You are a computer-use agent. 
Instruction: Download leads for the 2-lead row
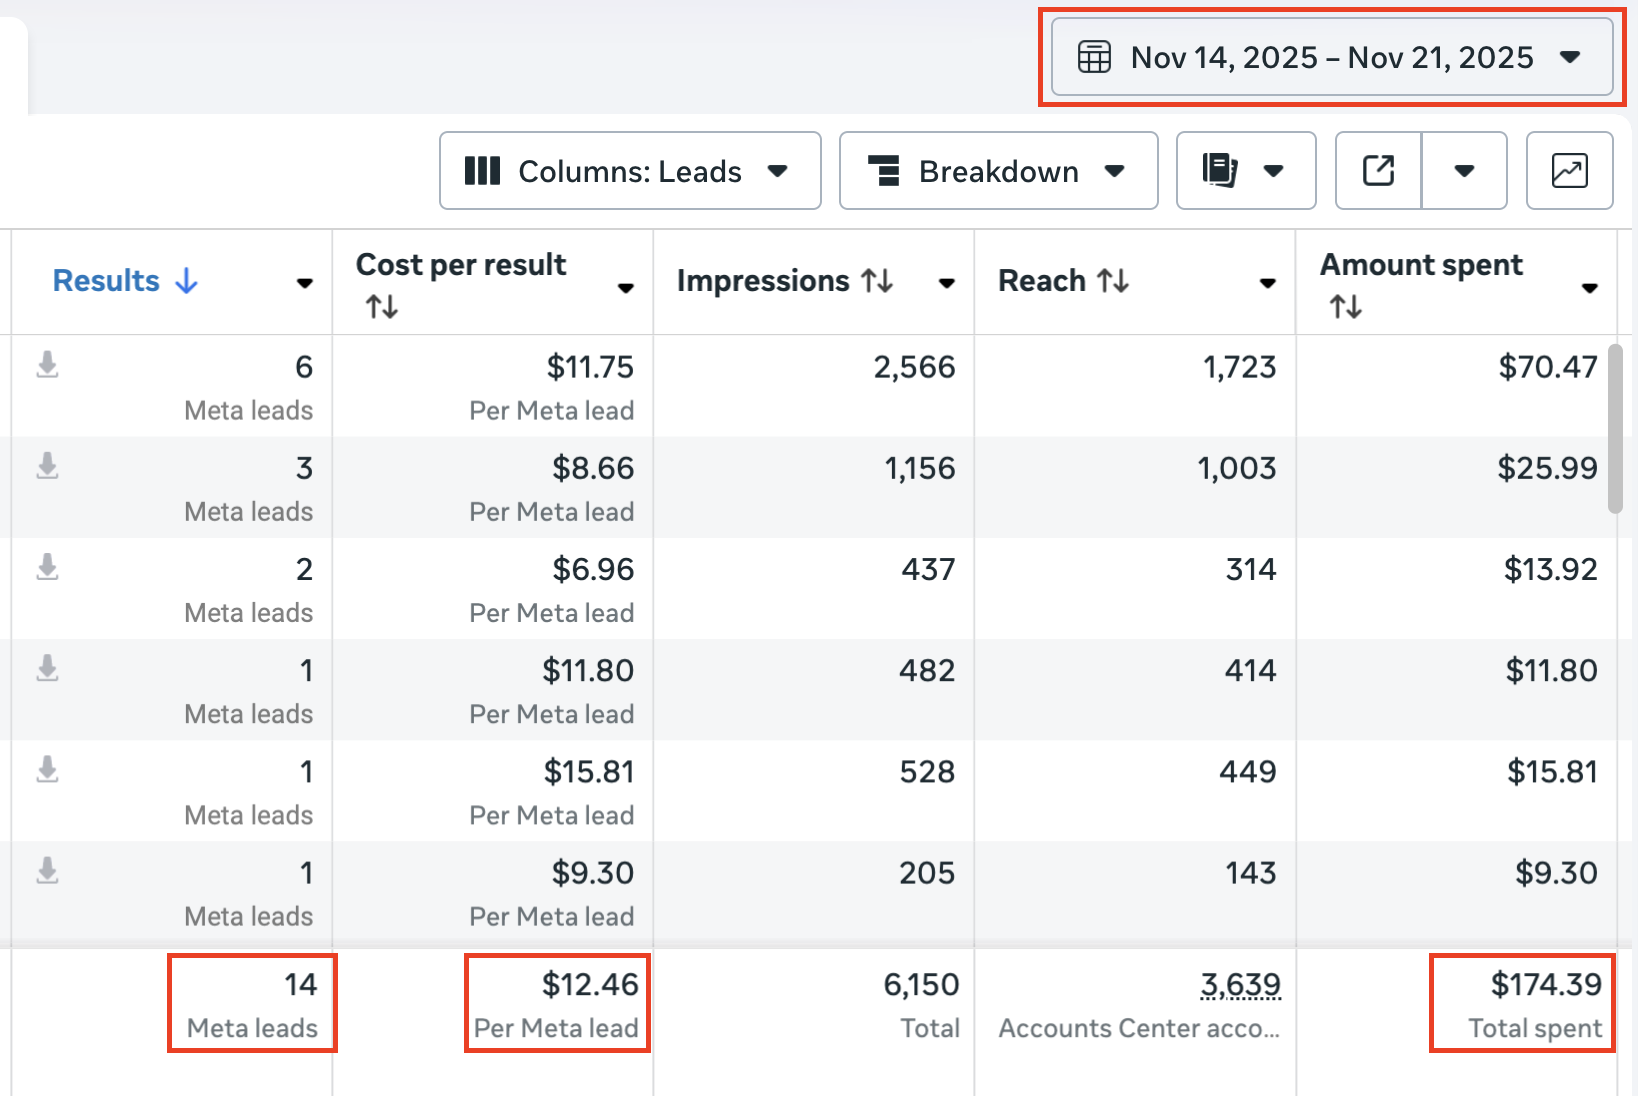47,567
